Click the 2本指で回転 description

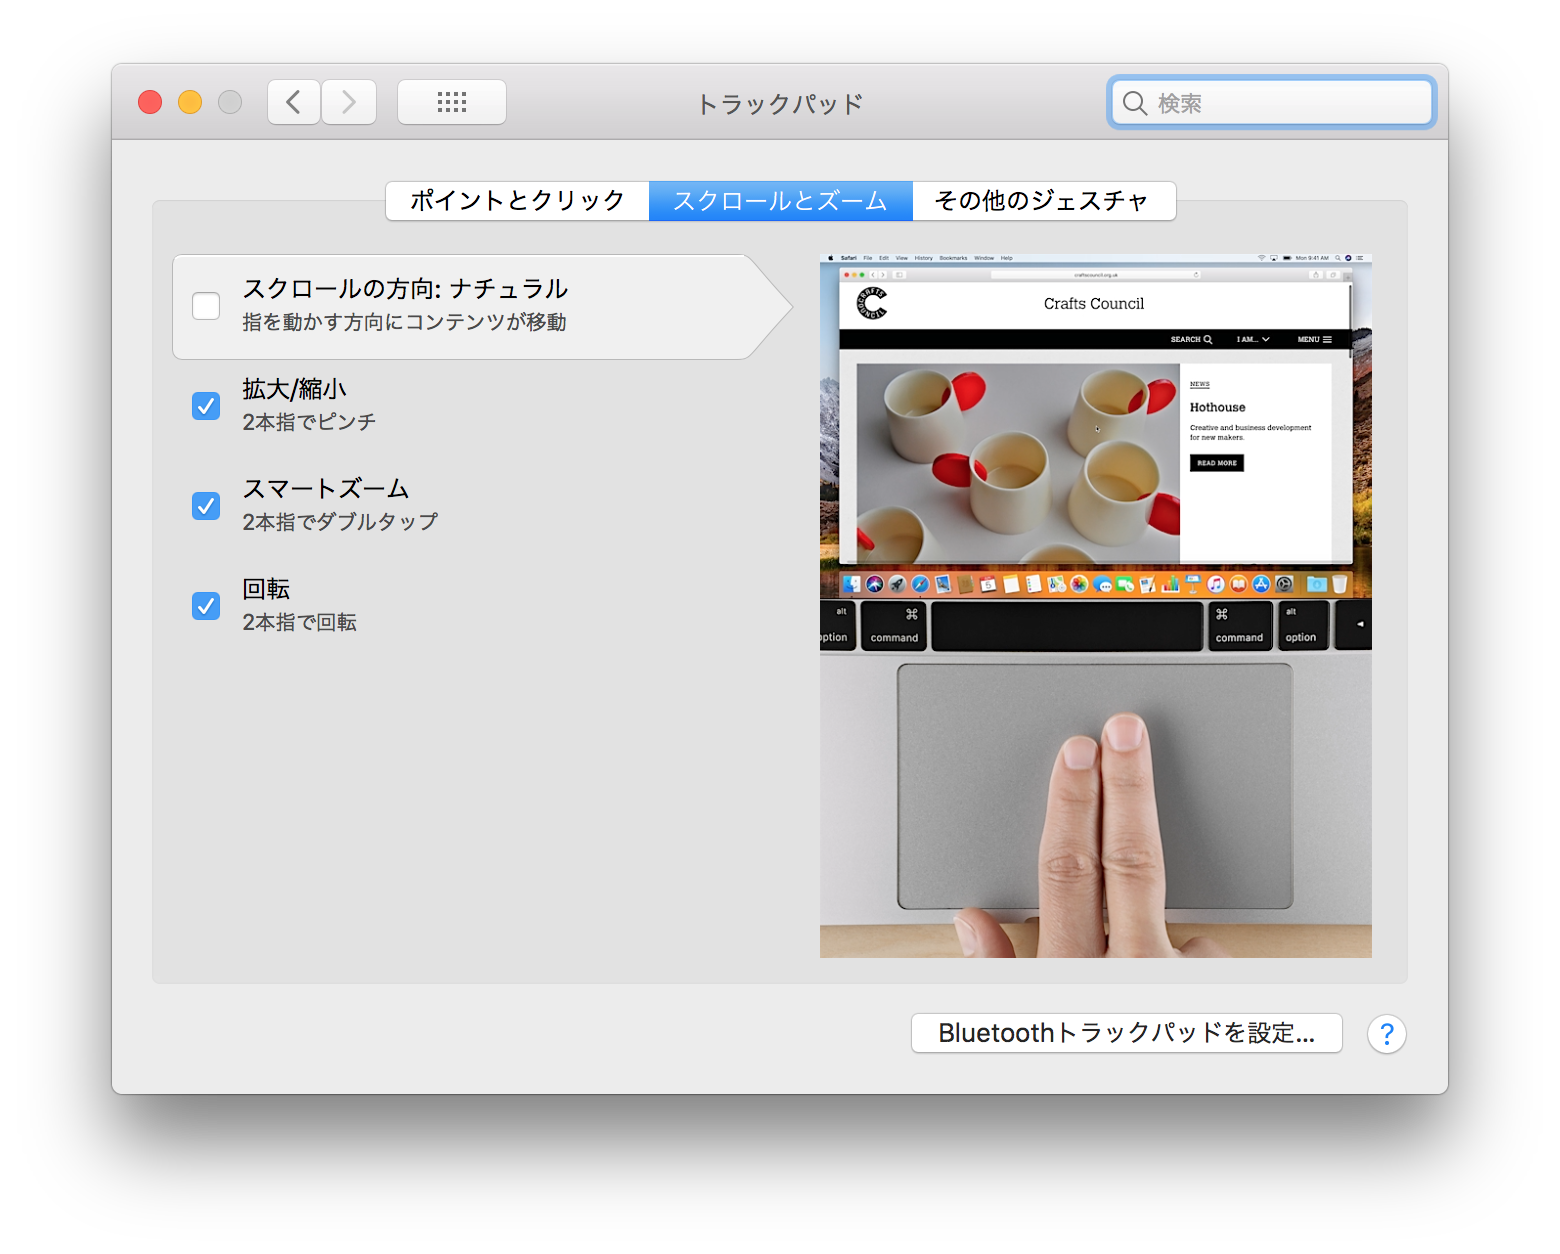[299, 622]
